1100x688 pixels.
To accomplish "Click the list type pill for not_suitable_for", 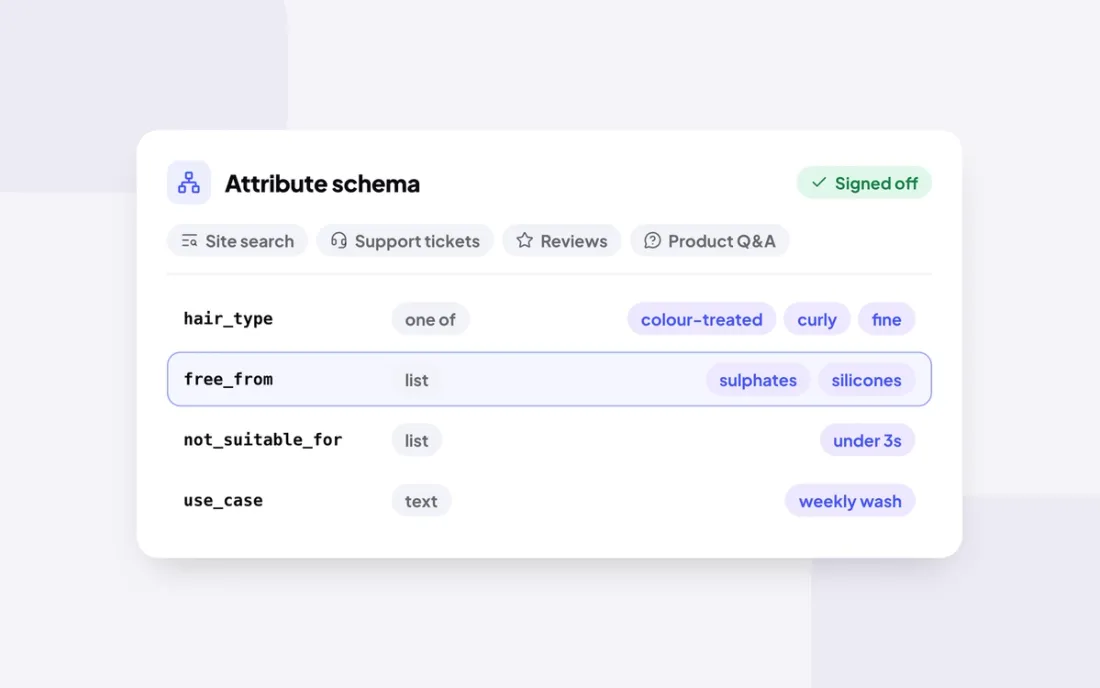I will pyautogui.click(x=416, y=440).
